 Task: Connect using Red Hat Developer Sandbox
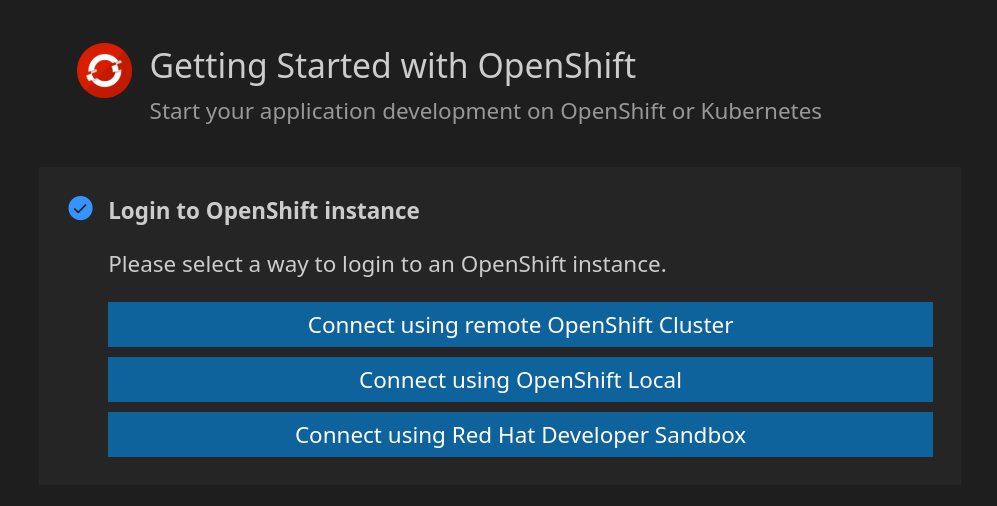520,435
